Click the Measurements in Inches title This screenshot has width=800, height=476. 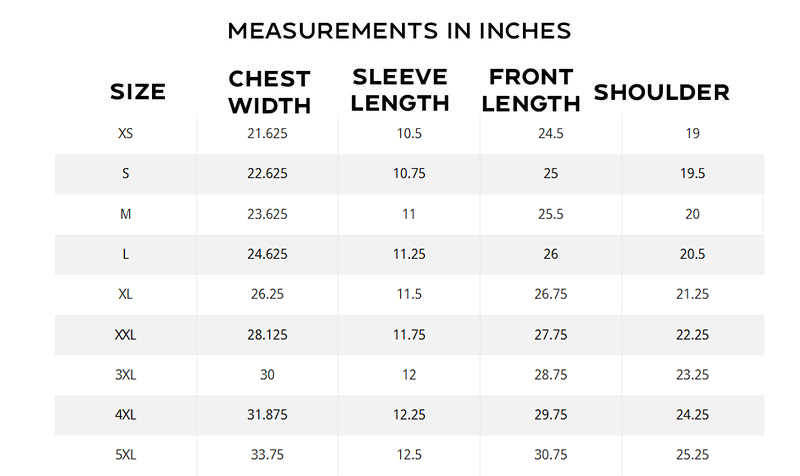click(x=399, y=30)
